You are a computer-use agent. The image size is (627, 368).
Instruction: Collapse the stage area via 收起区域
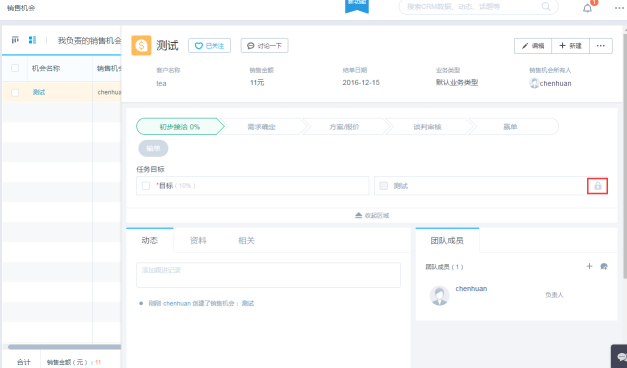click(x=372, y=215)
